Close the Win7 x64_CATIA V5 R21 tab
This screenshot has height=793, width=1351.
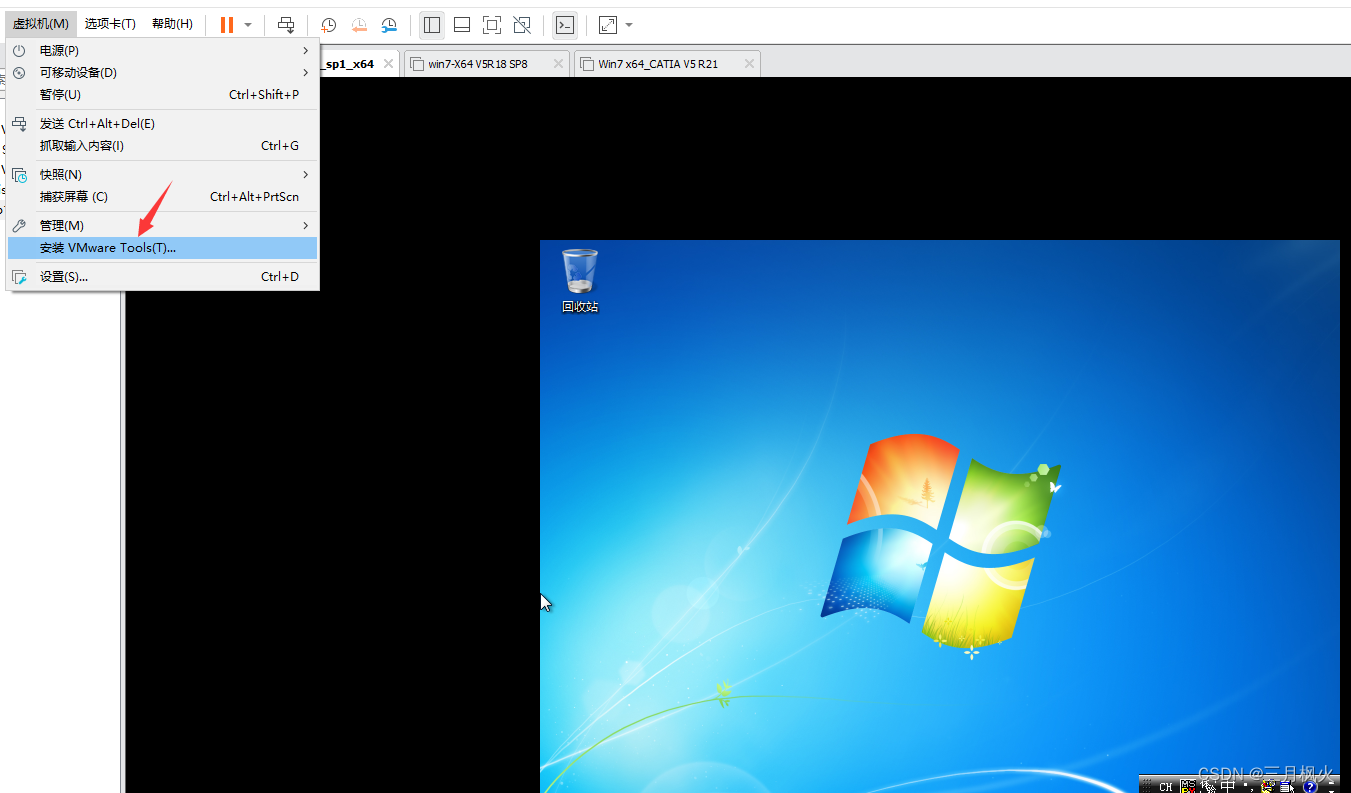click(x=749, y=64)
